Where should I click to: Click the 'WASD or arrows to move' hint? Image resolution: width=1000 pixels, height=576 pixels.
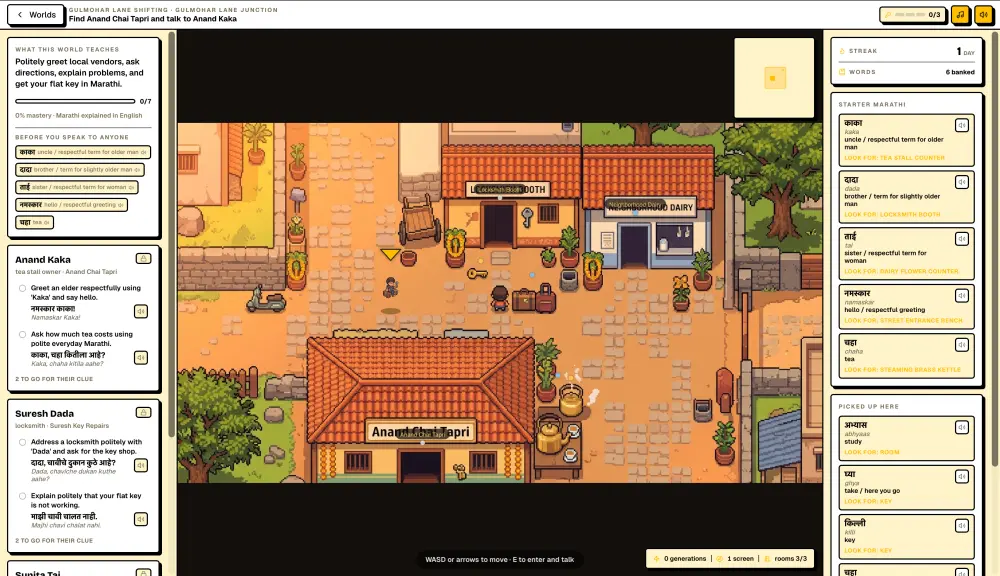tap(499, 559)
